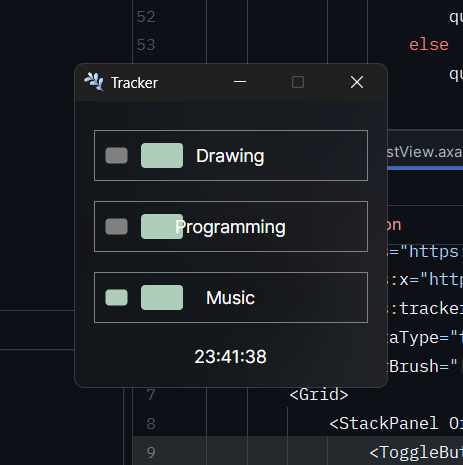This screenshot has width=463, height=465.
Task: Click the large green swatch beside Music
Action: pos(162,298)
